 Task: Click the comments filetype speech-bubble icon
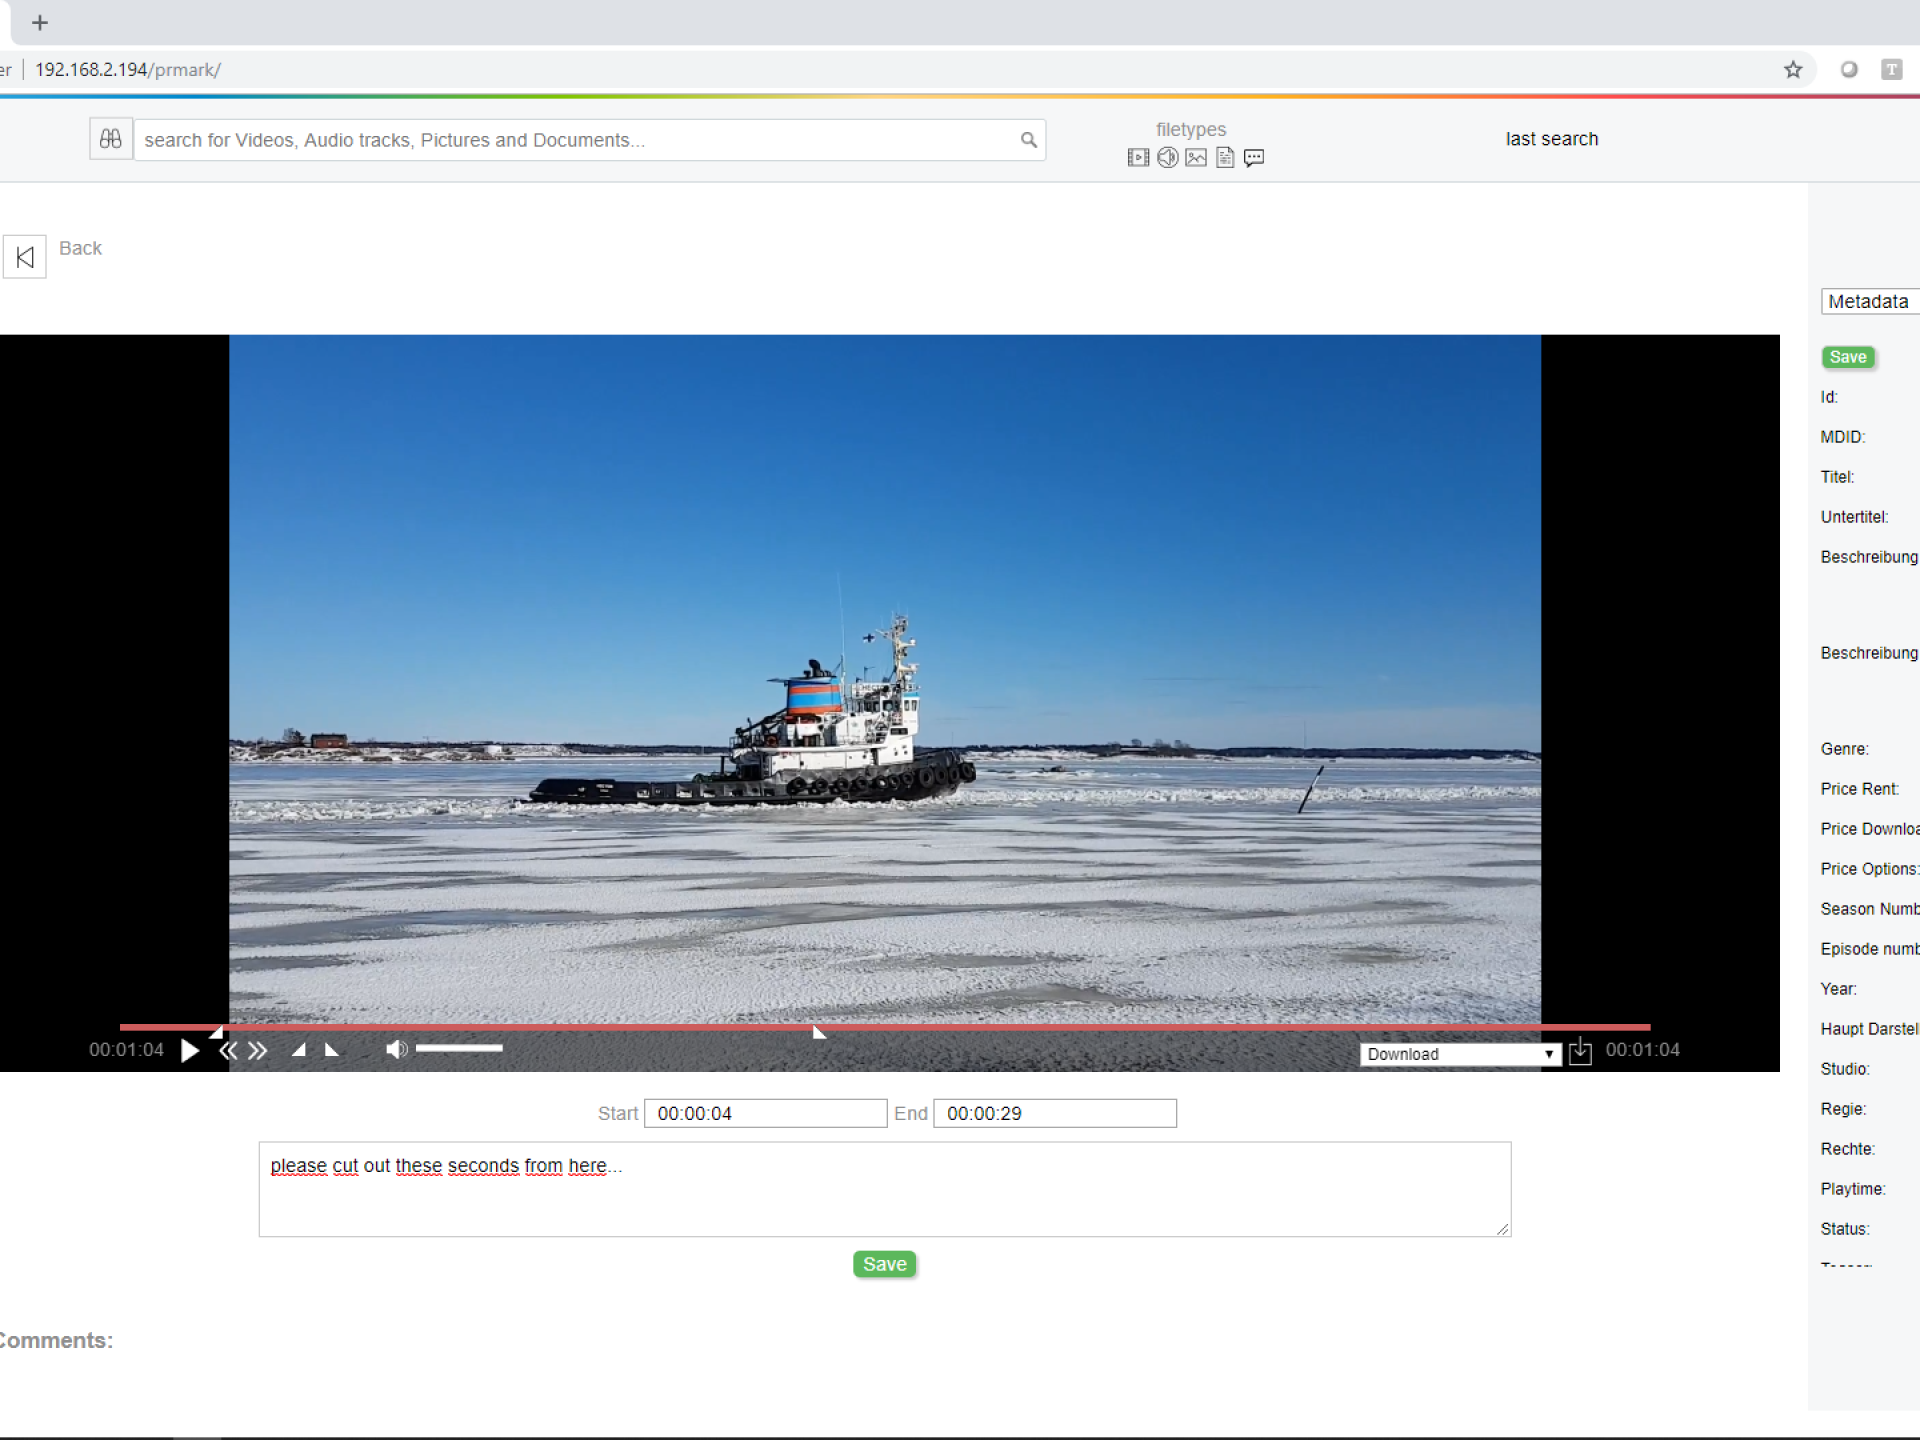click(x=1254, y=158)
